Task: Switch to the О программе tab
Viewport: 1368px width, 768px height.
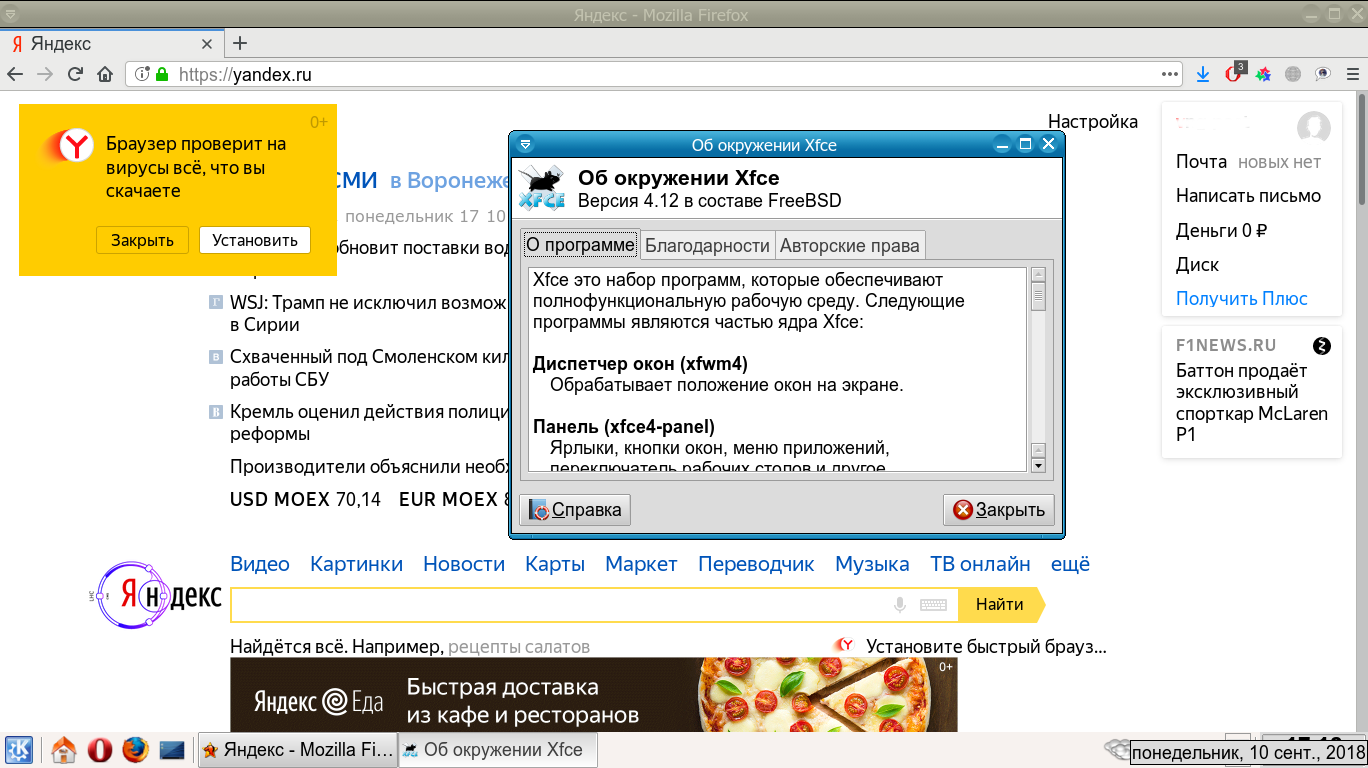Action: click(580, 245)
